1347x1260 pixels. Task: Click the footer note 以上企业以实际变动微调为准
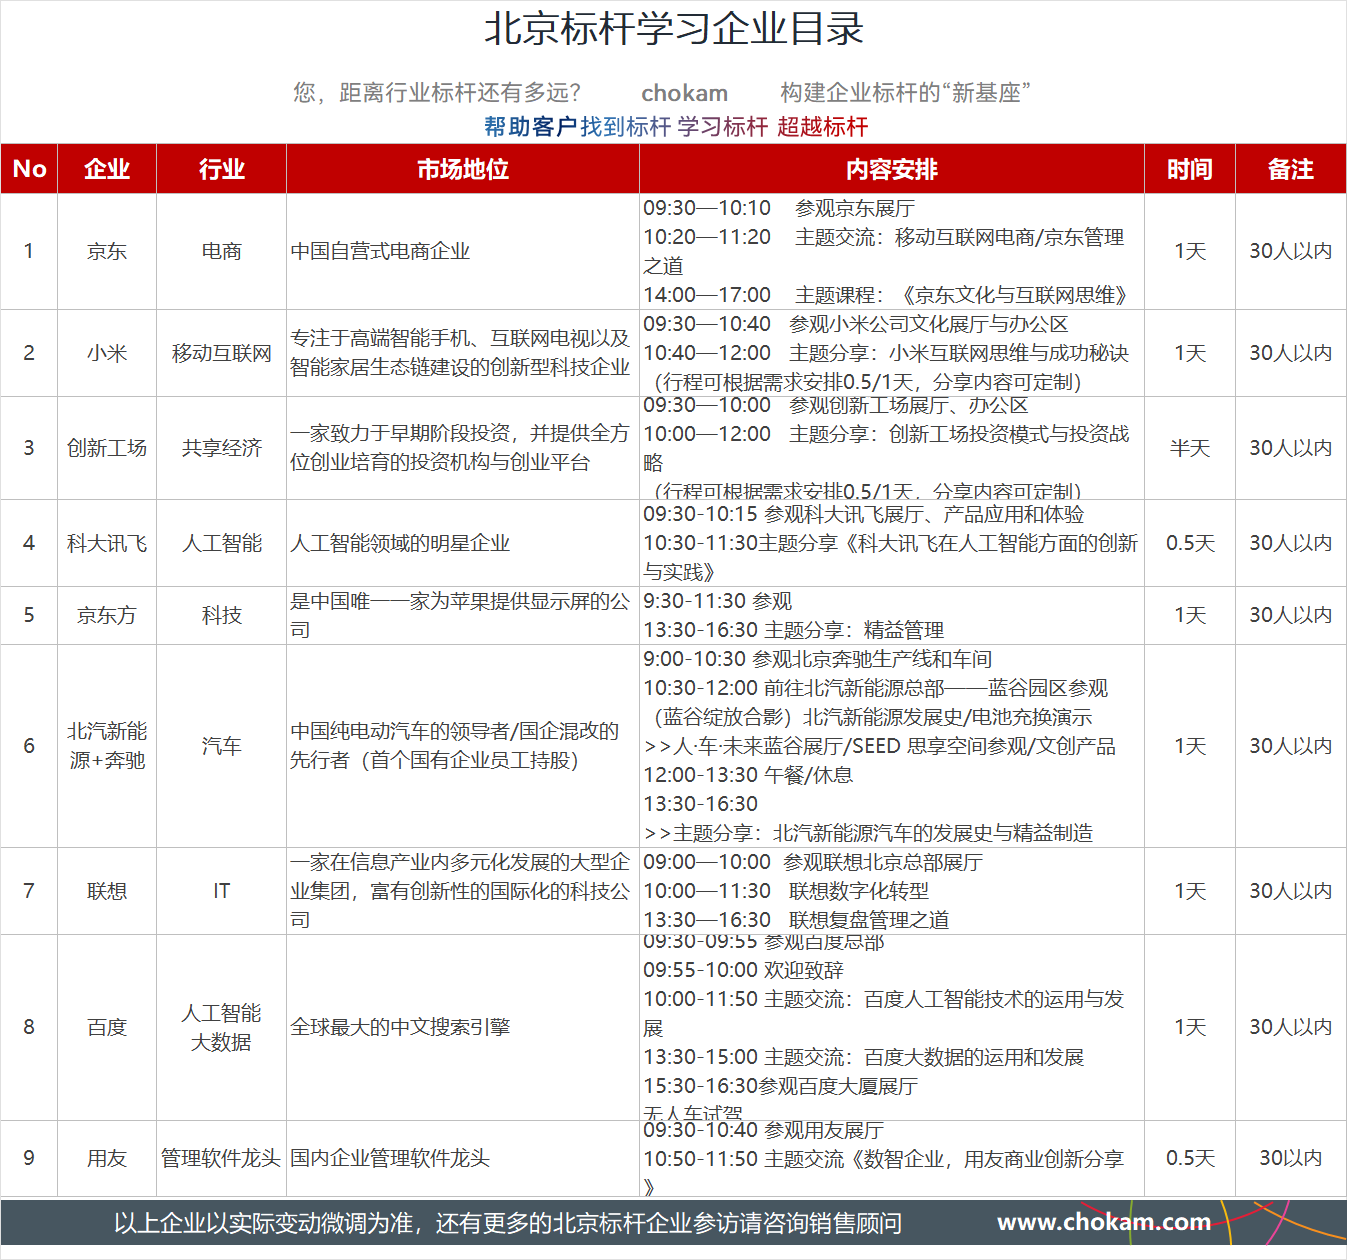(261, 1223)
